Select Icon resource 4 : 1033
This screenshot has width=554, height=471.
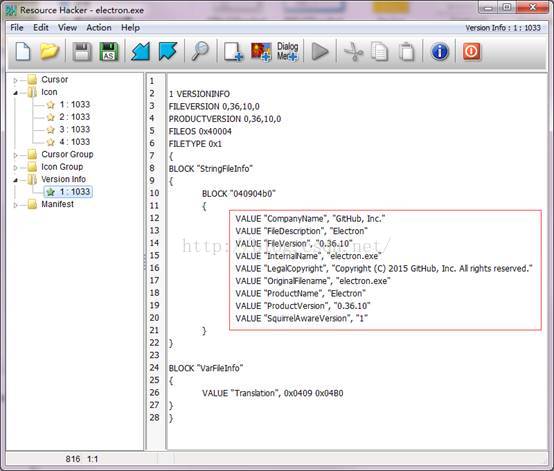(x=75, y=142)
